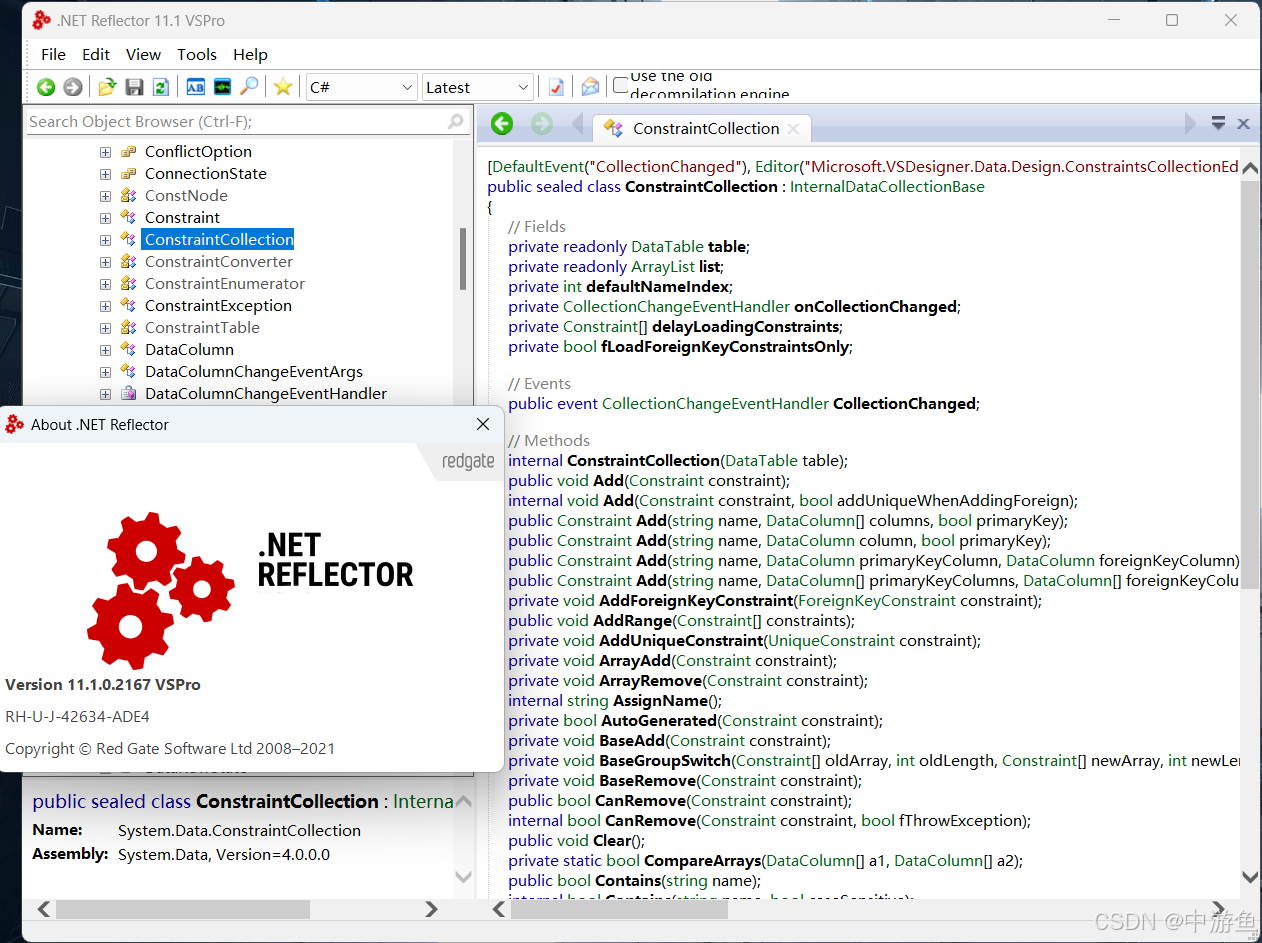Click the bottom-left pane horizontal scrollbar thumb
Screen dimensions: 1262x943
(183, 909)
